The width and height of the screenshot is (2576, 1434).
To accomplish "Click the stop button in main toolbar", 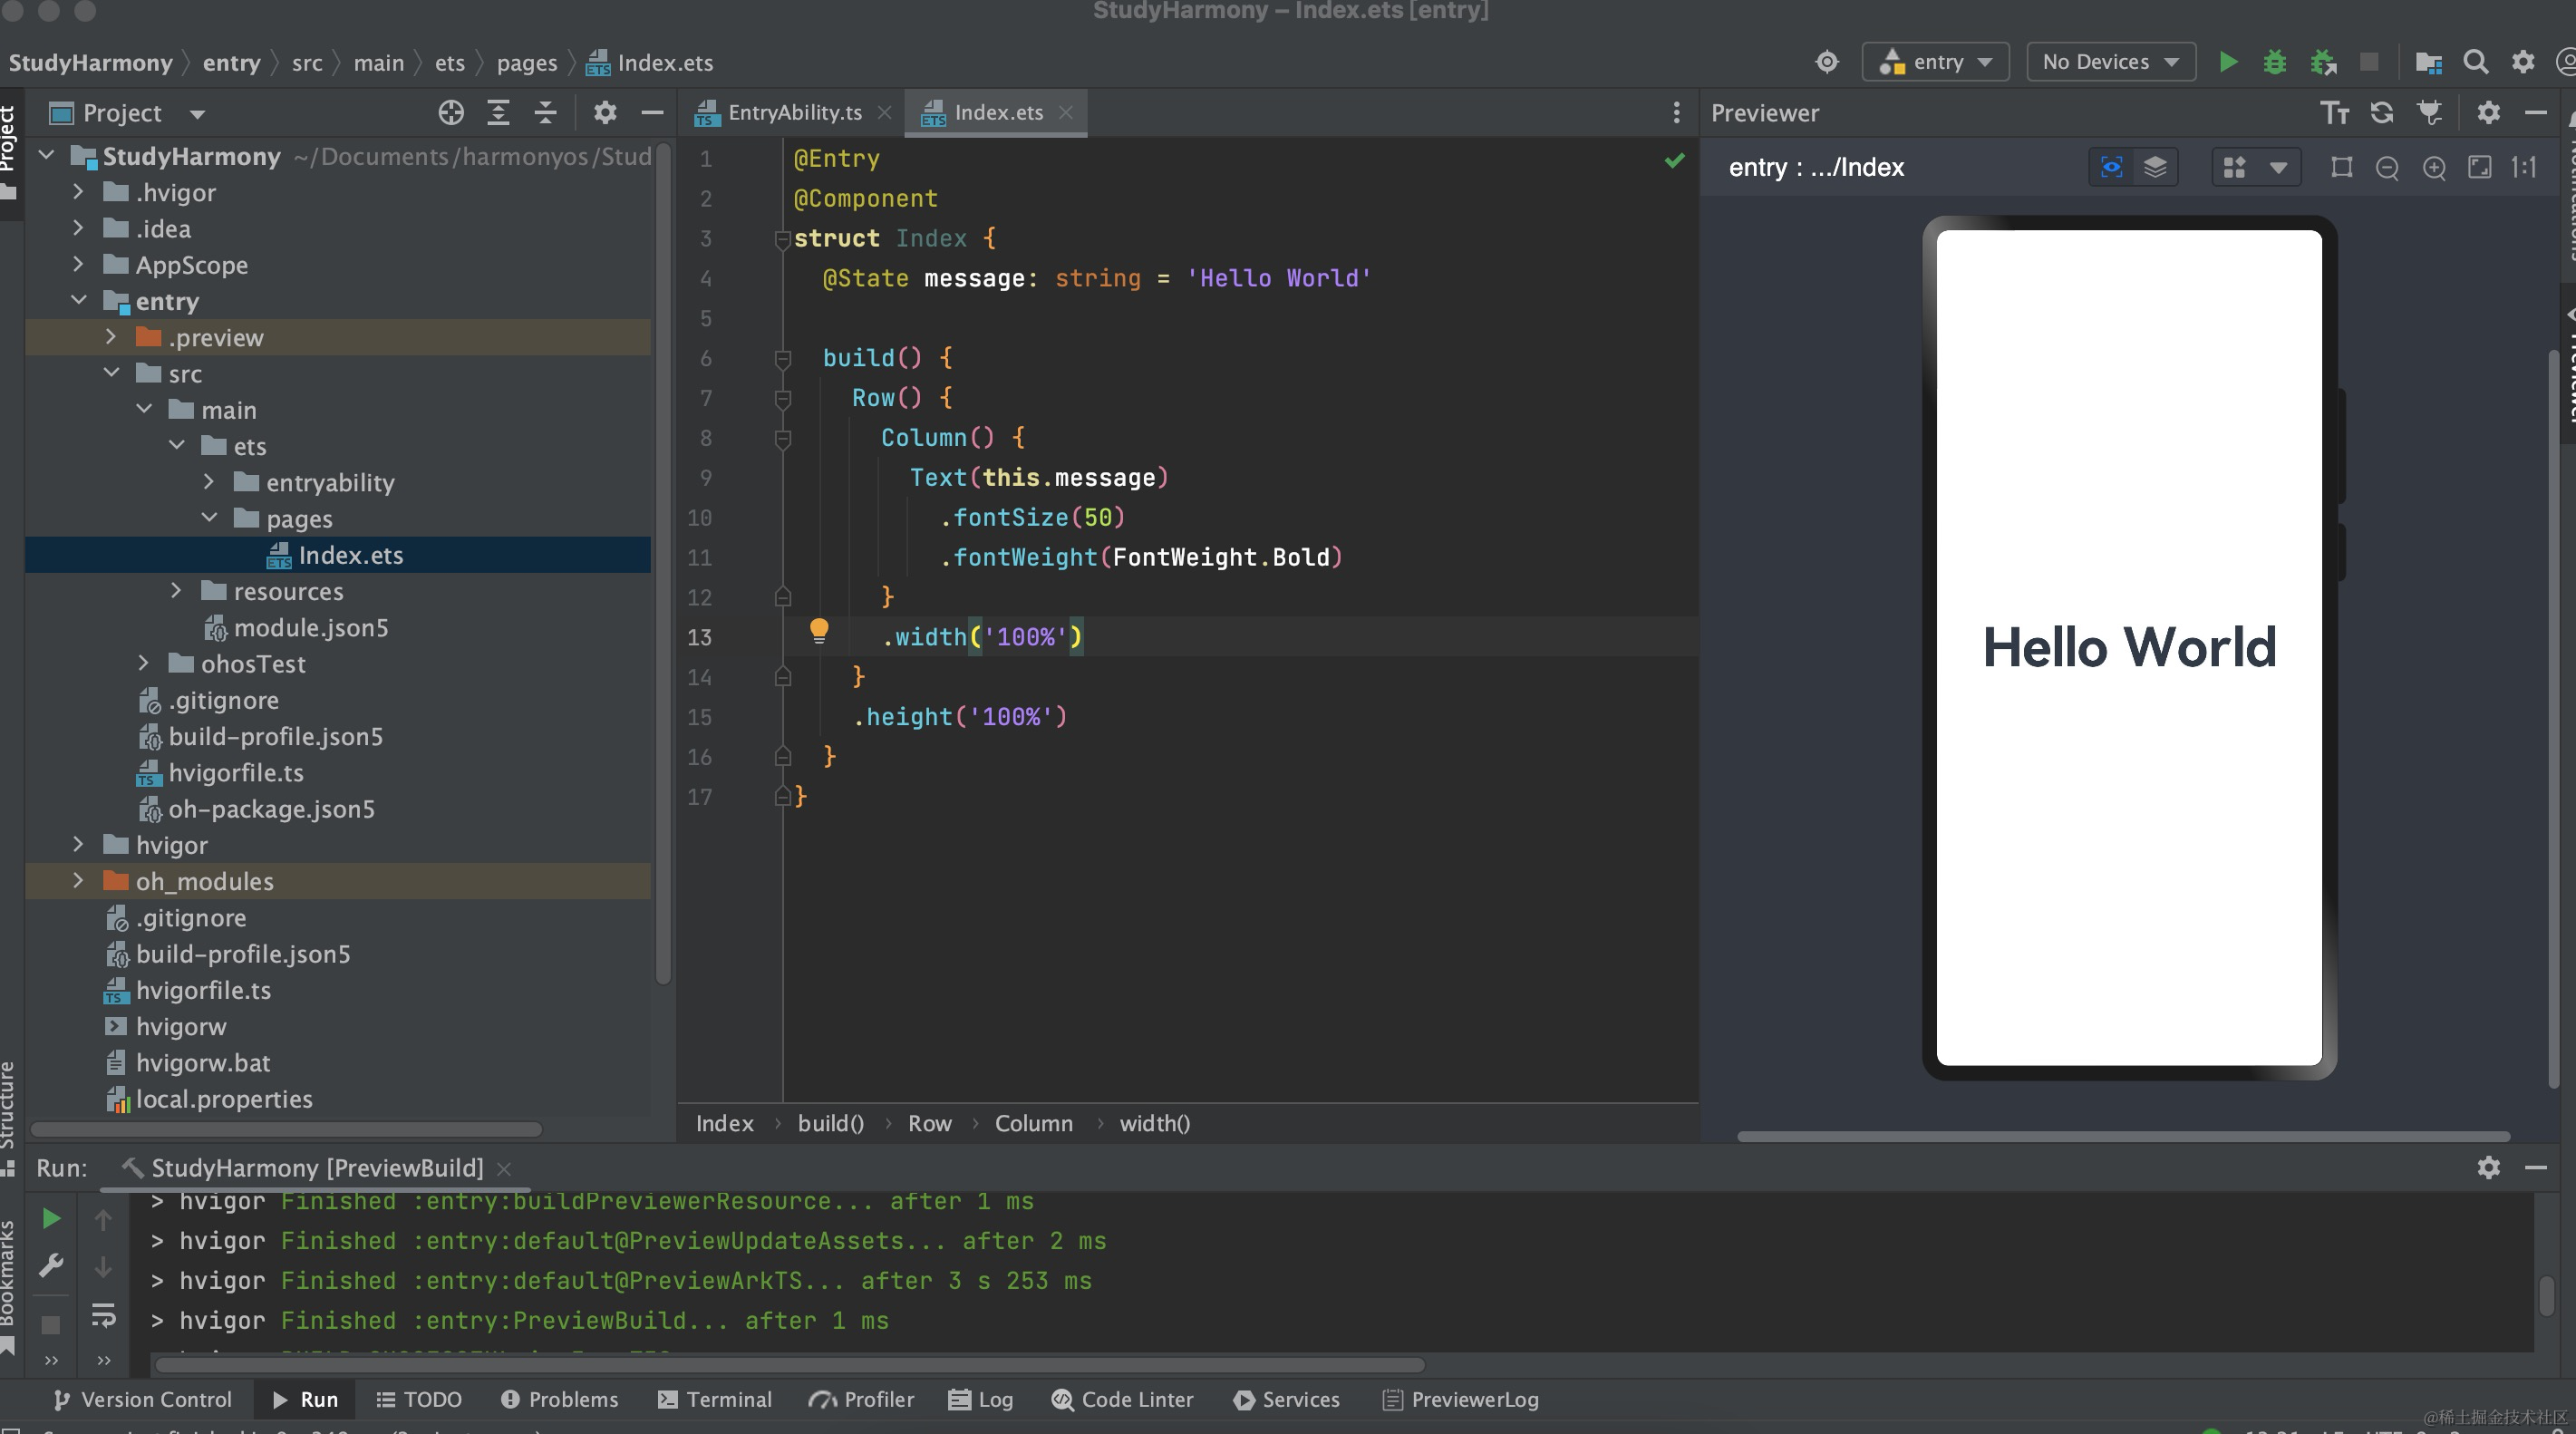I will point(2369,62).
